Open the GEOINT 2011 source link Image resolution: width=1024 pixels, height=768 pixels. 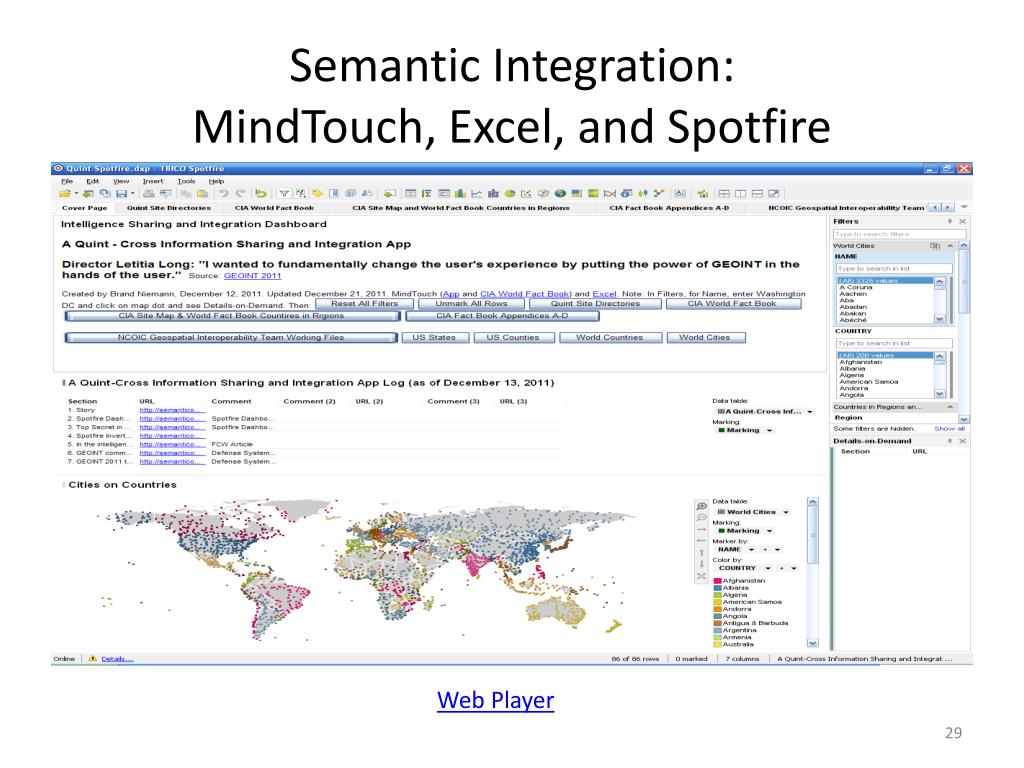(252, 276)
